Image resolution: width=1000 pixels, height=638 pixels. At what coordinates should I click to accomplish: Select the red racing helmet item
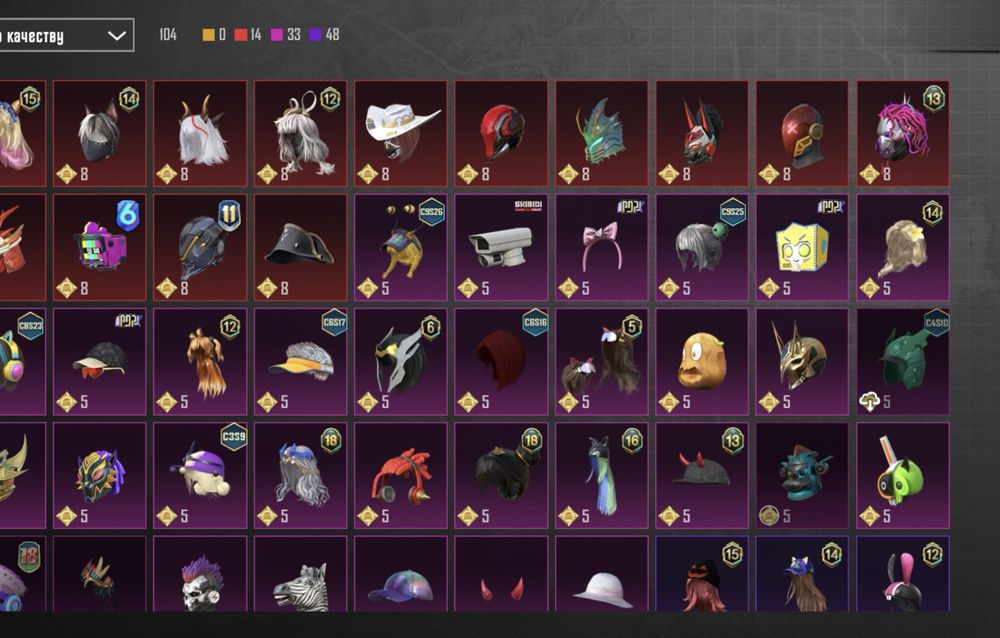tap(501, 133)
